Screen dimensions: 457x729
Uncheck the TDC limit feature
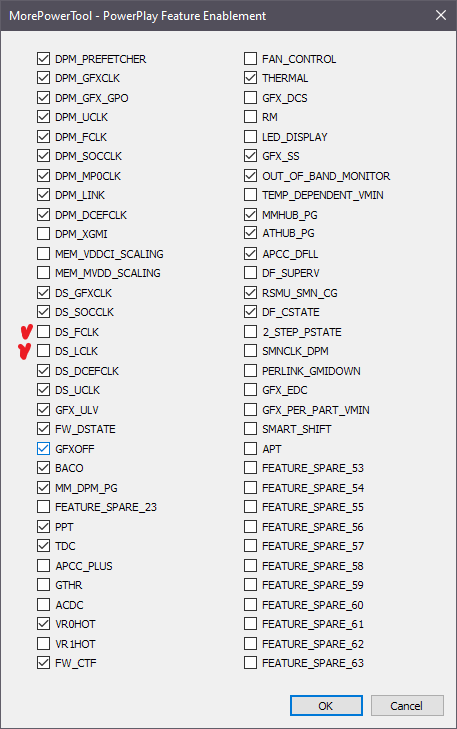[43, 546]
